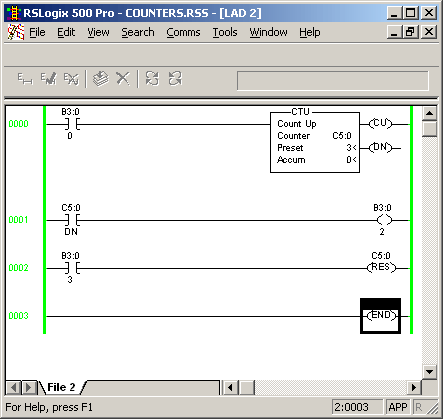
Task: Open the View menu
Action: 98,32
